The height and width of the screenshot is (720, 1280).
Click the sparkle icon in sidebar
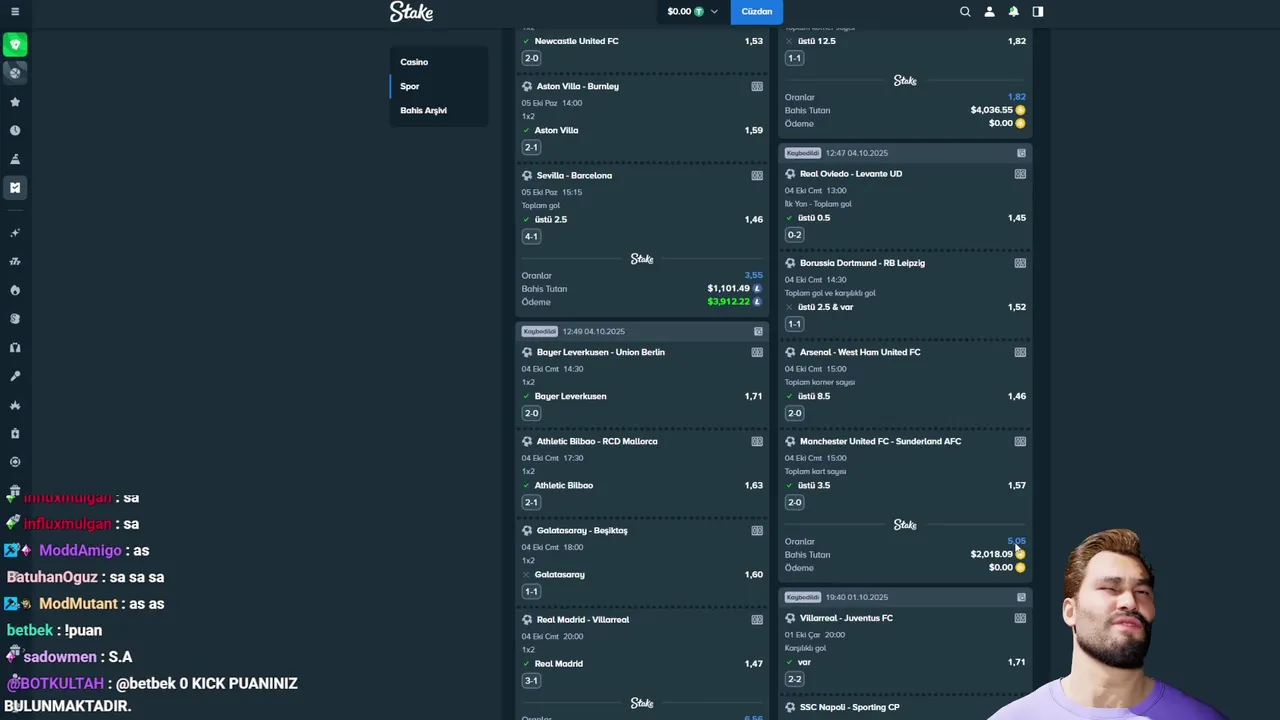coord(15,233)
